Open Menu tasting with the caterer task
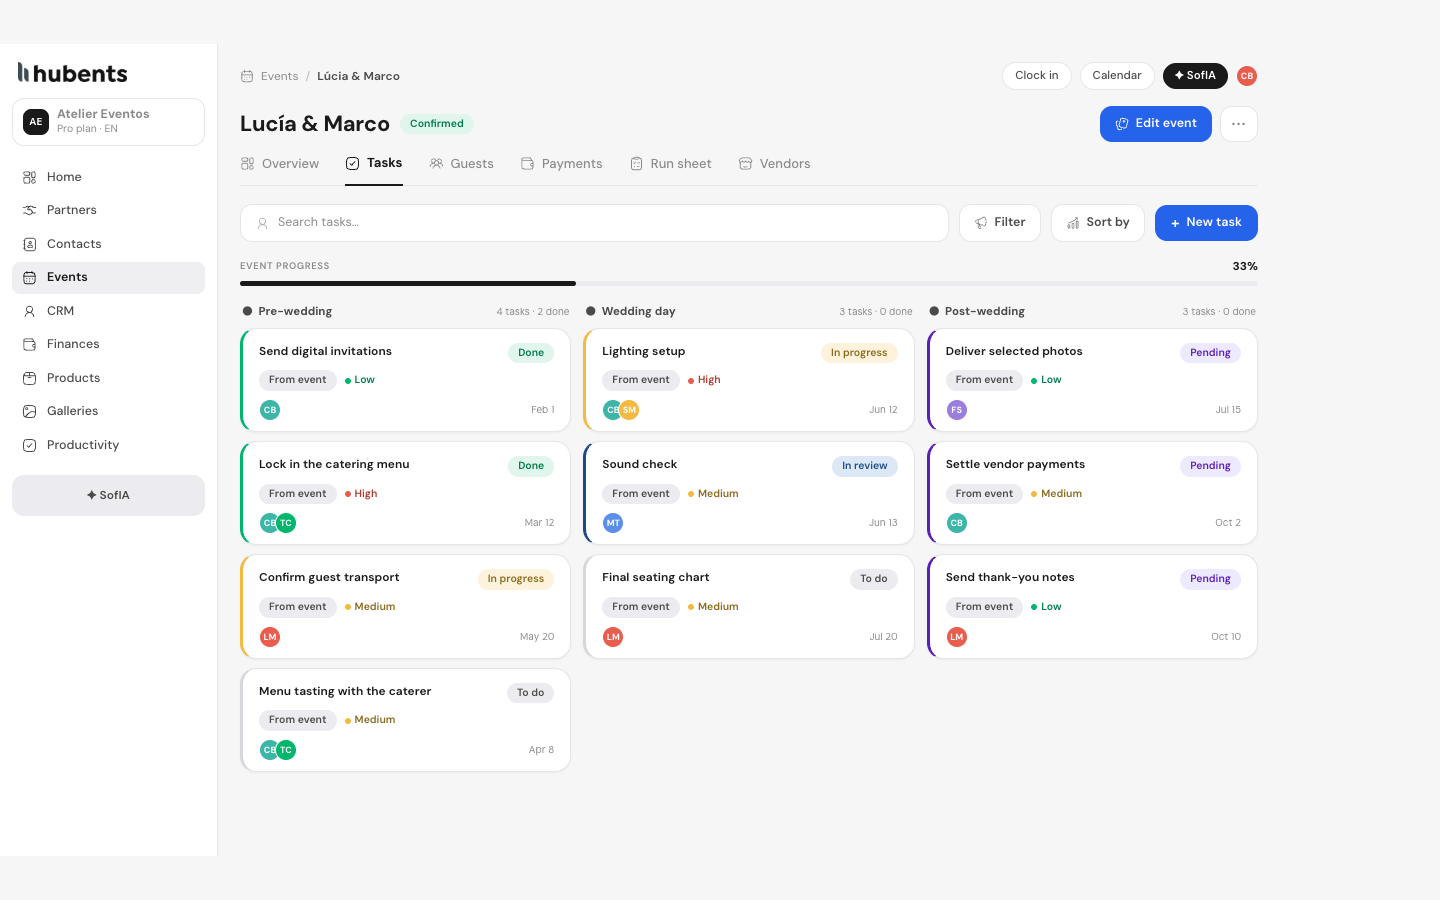1440x900 pixels. pyautogui.click(x=405, y=720)
